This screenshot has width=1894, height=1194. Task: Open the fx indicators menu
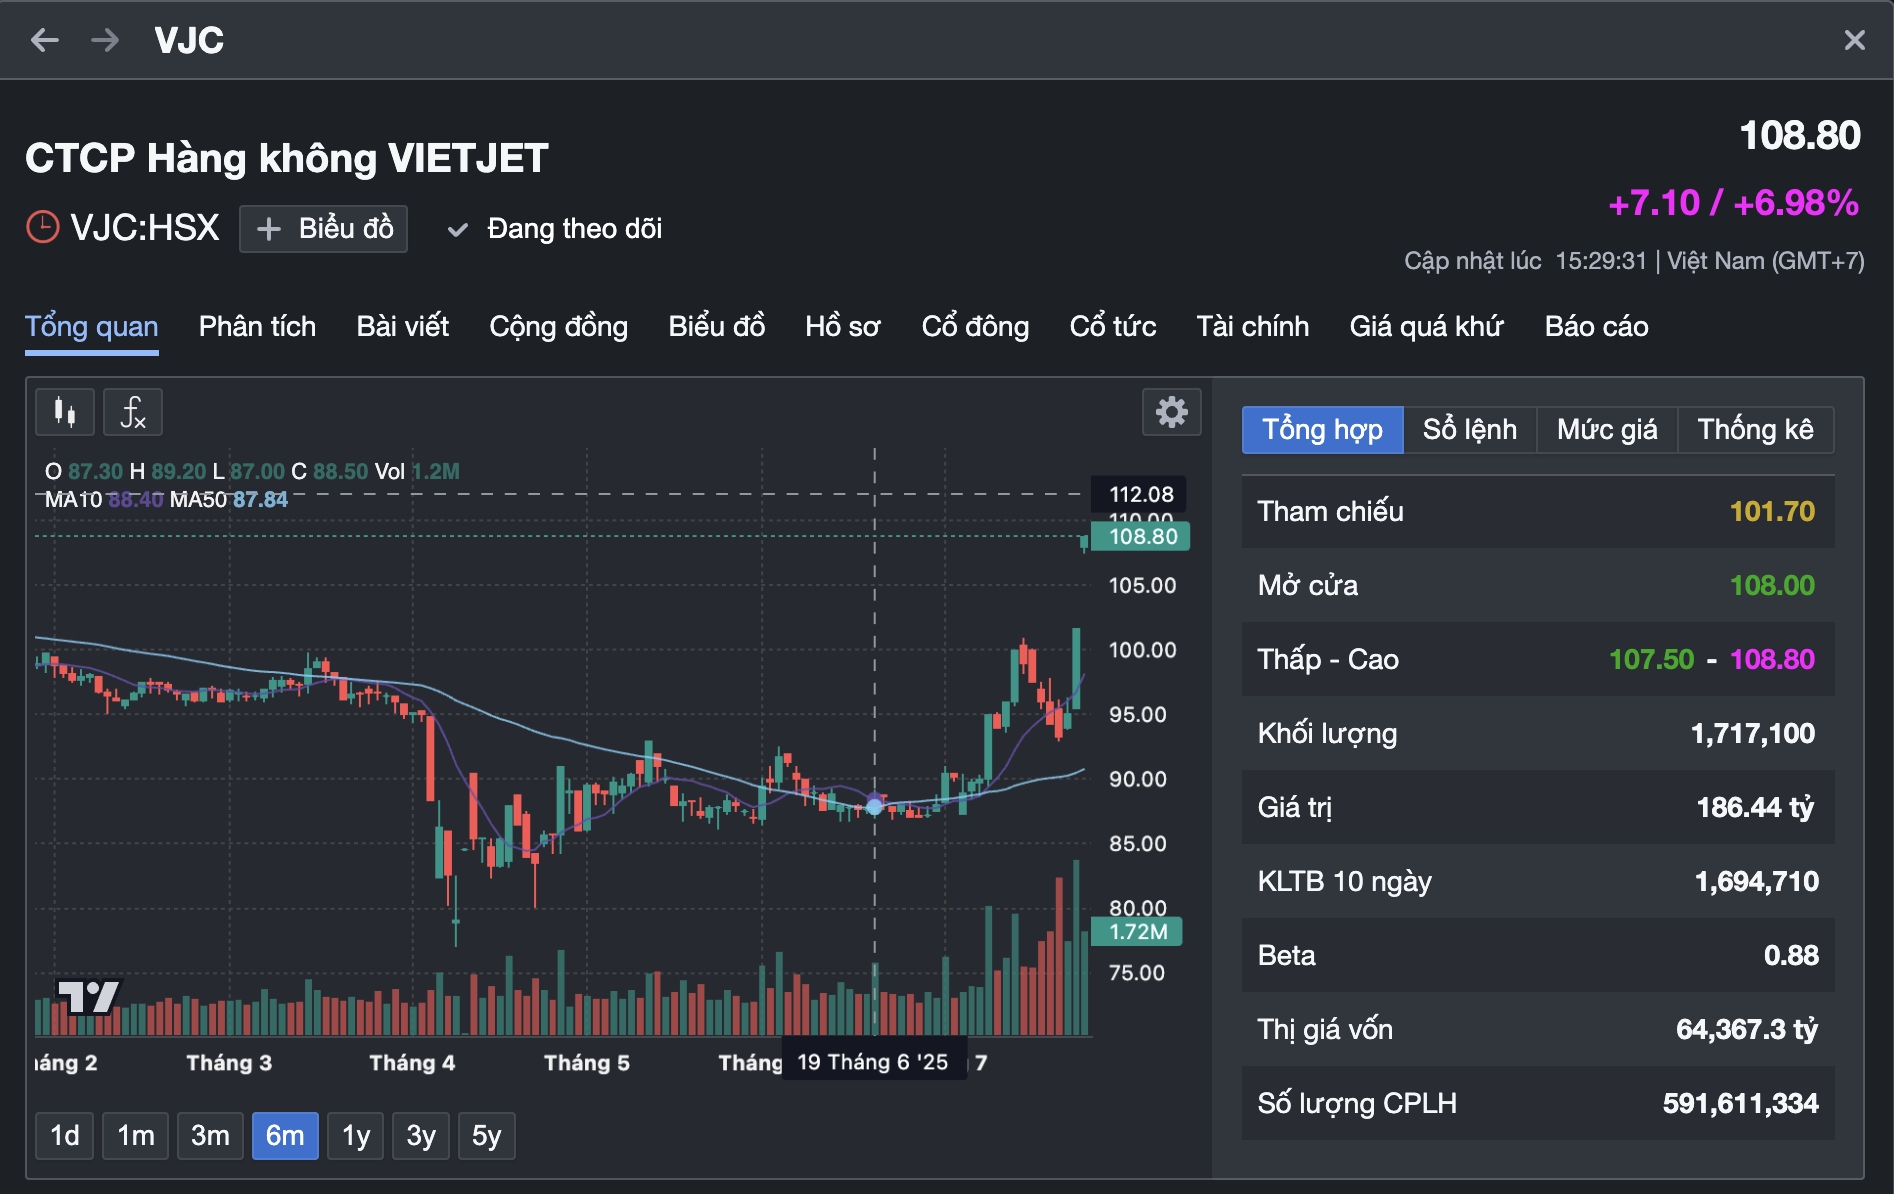(x=133, y=412)
